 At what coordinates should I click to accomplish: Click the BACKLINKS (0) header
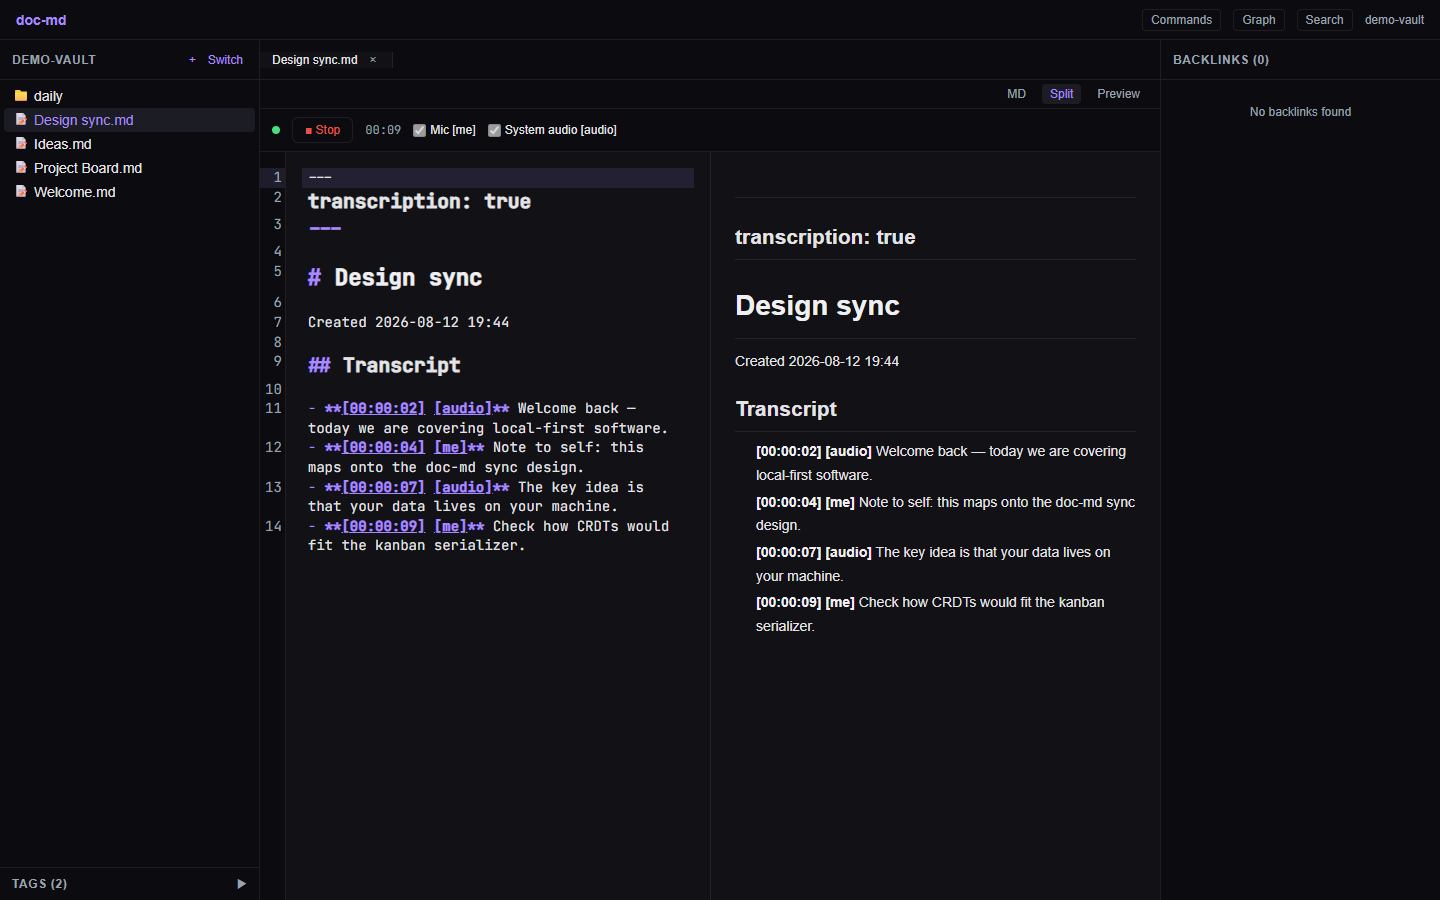tap(1221, 60)
